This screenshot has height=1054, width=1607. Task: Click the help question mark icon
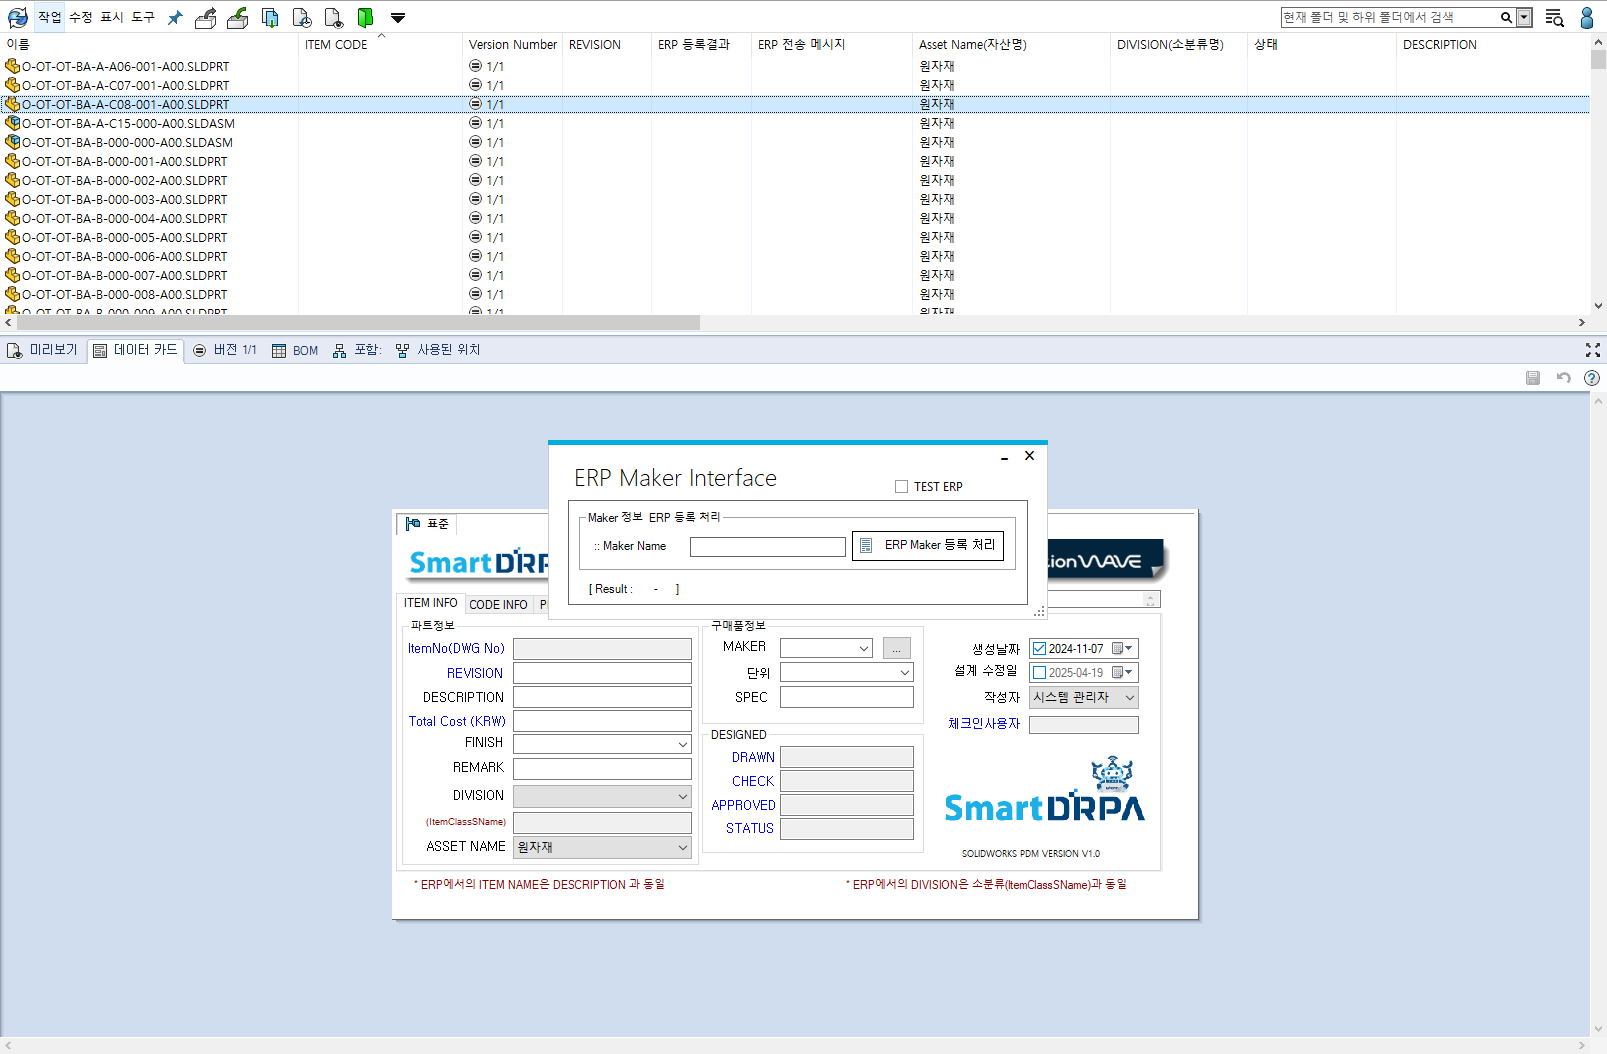click(1592, 378)
